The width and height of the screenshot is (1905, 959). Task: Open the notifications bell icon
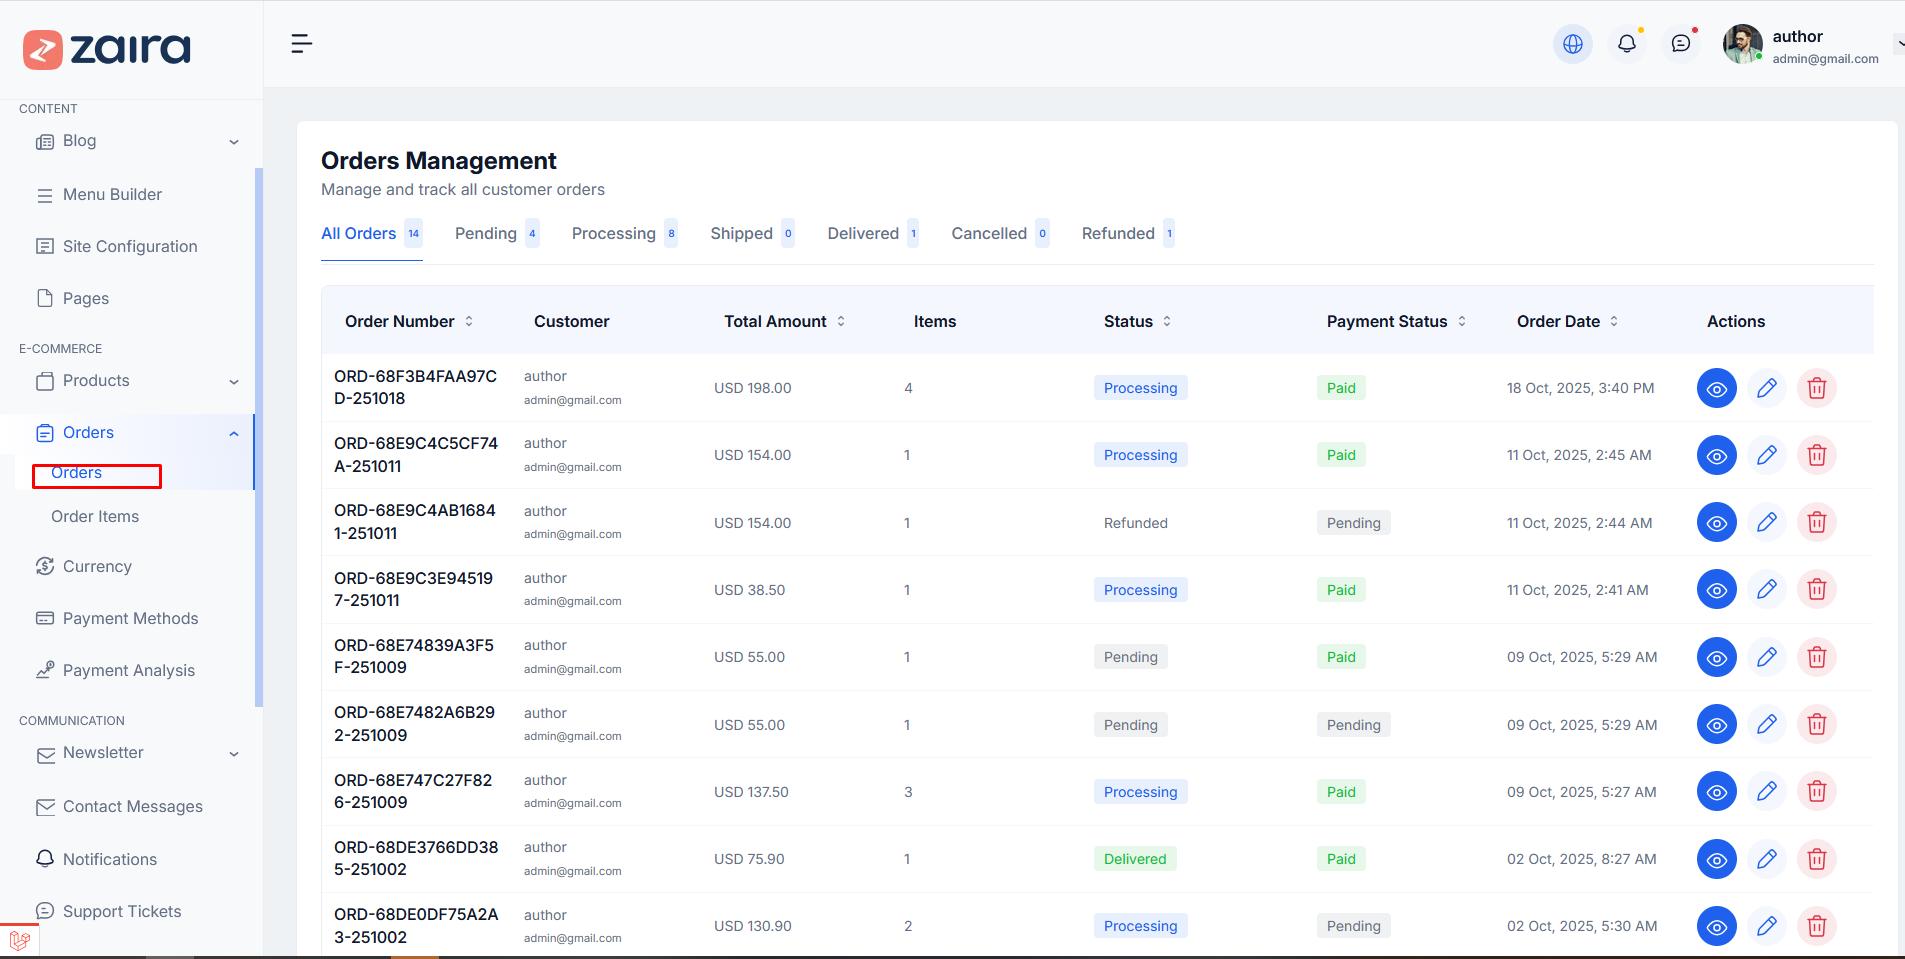pos(1627,44)
